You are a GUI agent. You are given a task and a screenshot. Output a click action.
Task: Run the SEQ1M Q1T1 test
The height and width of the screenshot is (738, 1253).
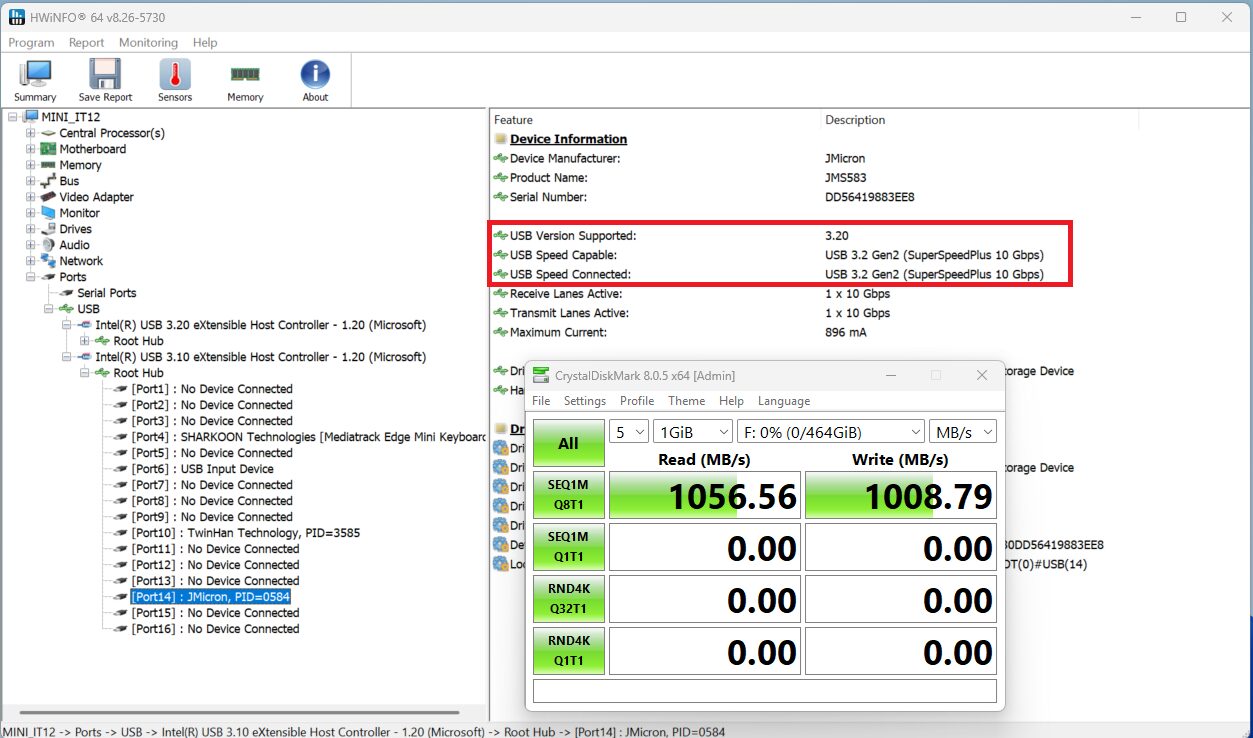(568, 548)
